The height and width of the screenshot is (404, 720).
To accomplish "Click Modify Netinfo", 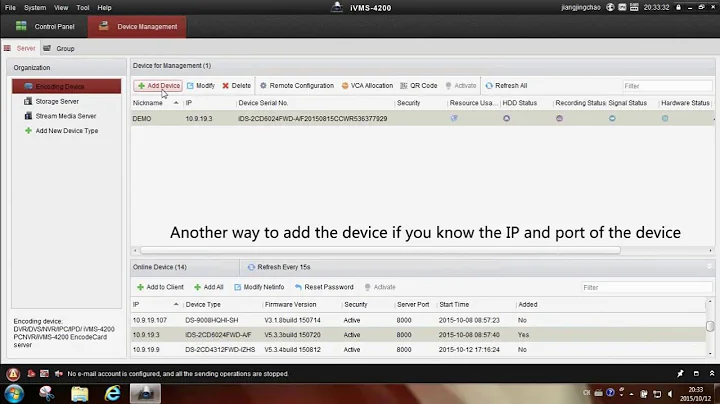I will tap(259, 287).
